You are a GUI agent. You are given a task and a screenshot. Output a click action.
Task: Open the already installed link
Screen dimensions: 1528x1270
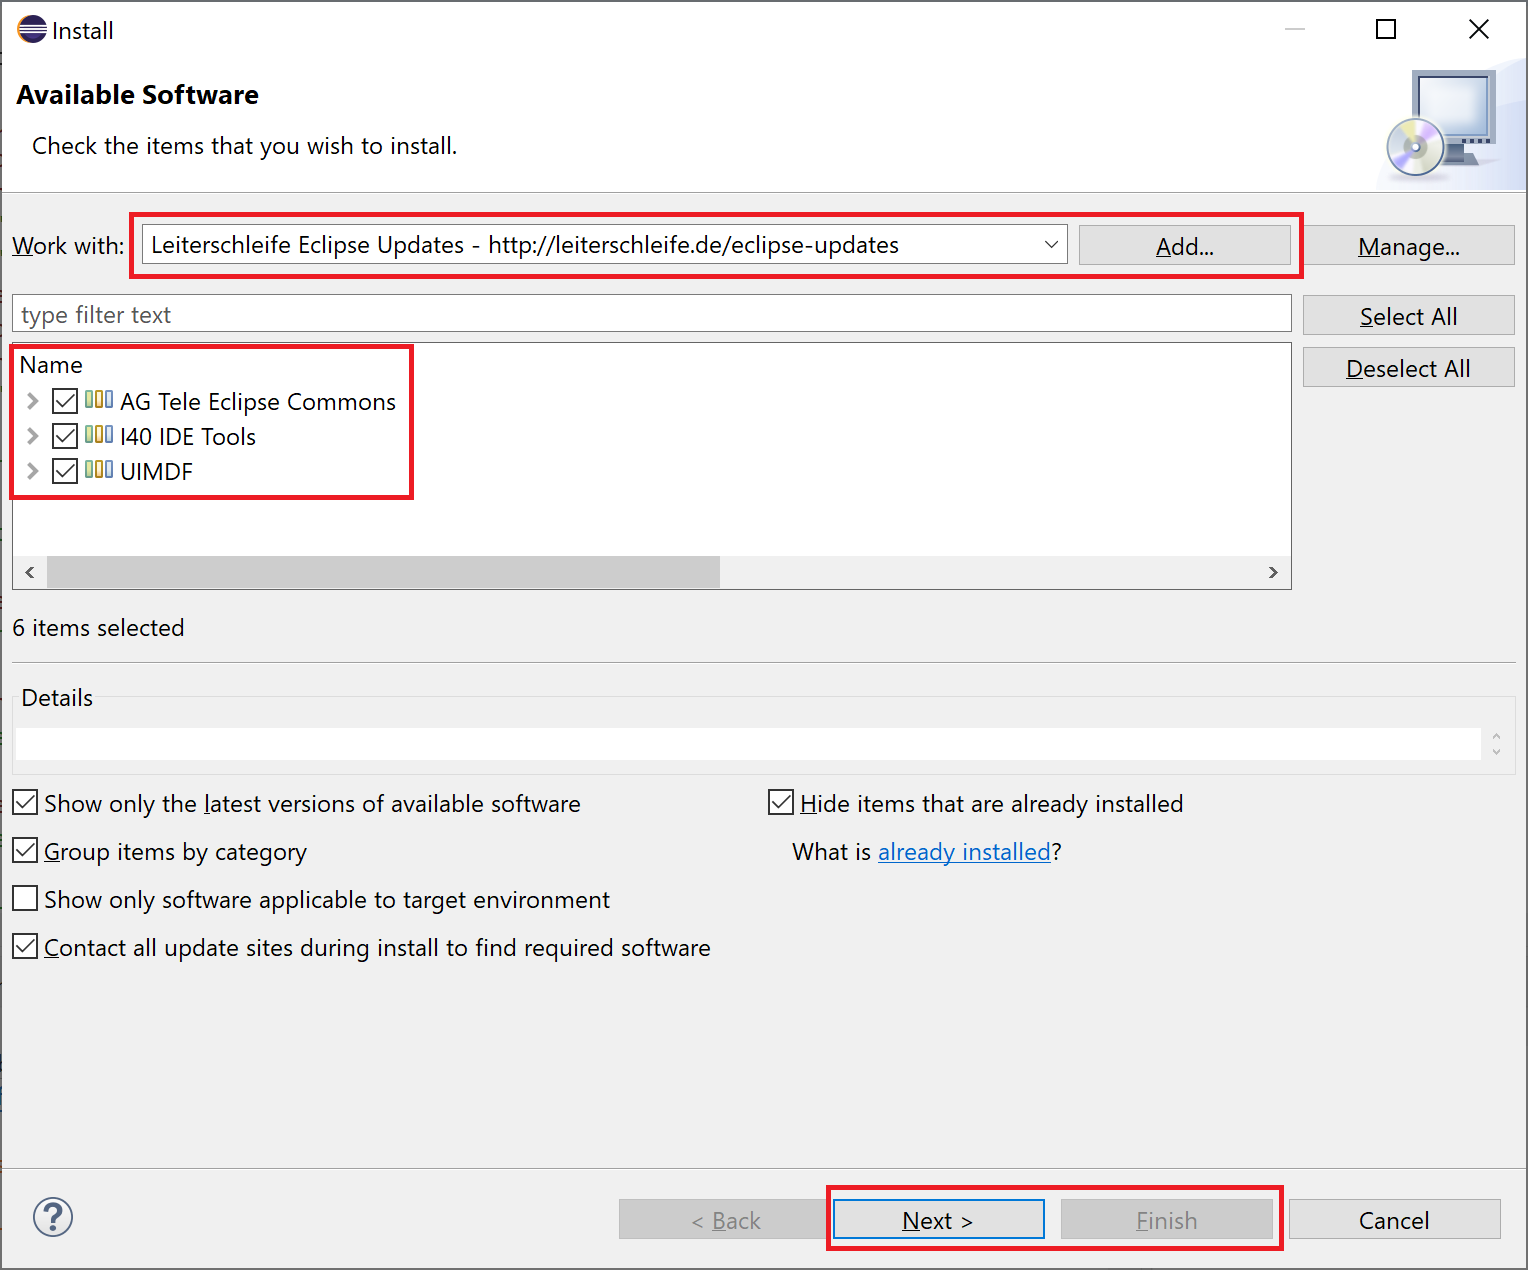pos(964,852)
